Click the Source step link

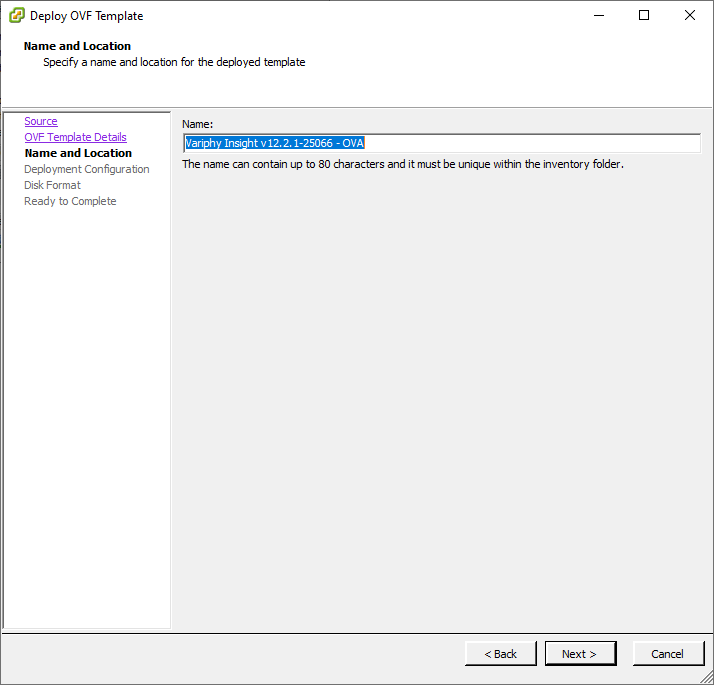click(x=41, y=121)
